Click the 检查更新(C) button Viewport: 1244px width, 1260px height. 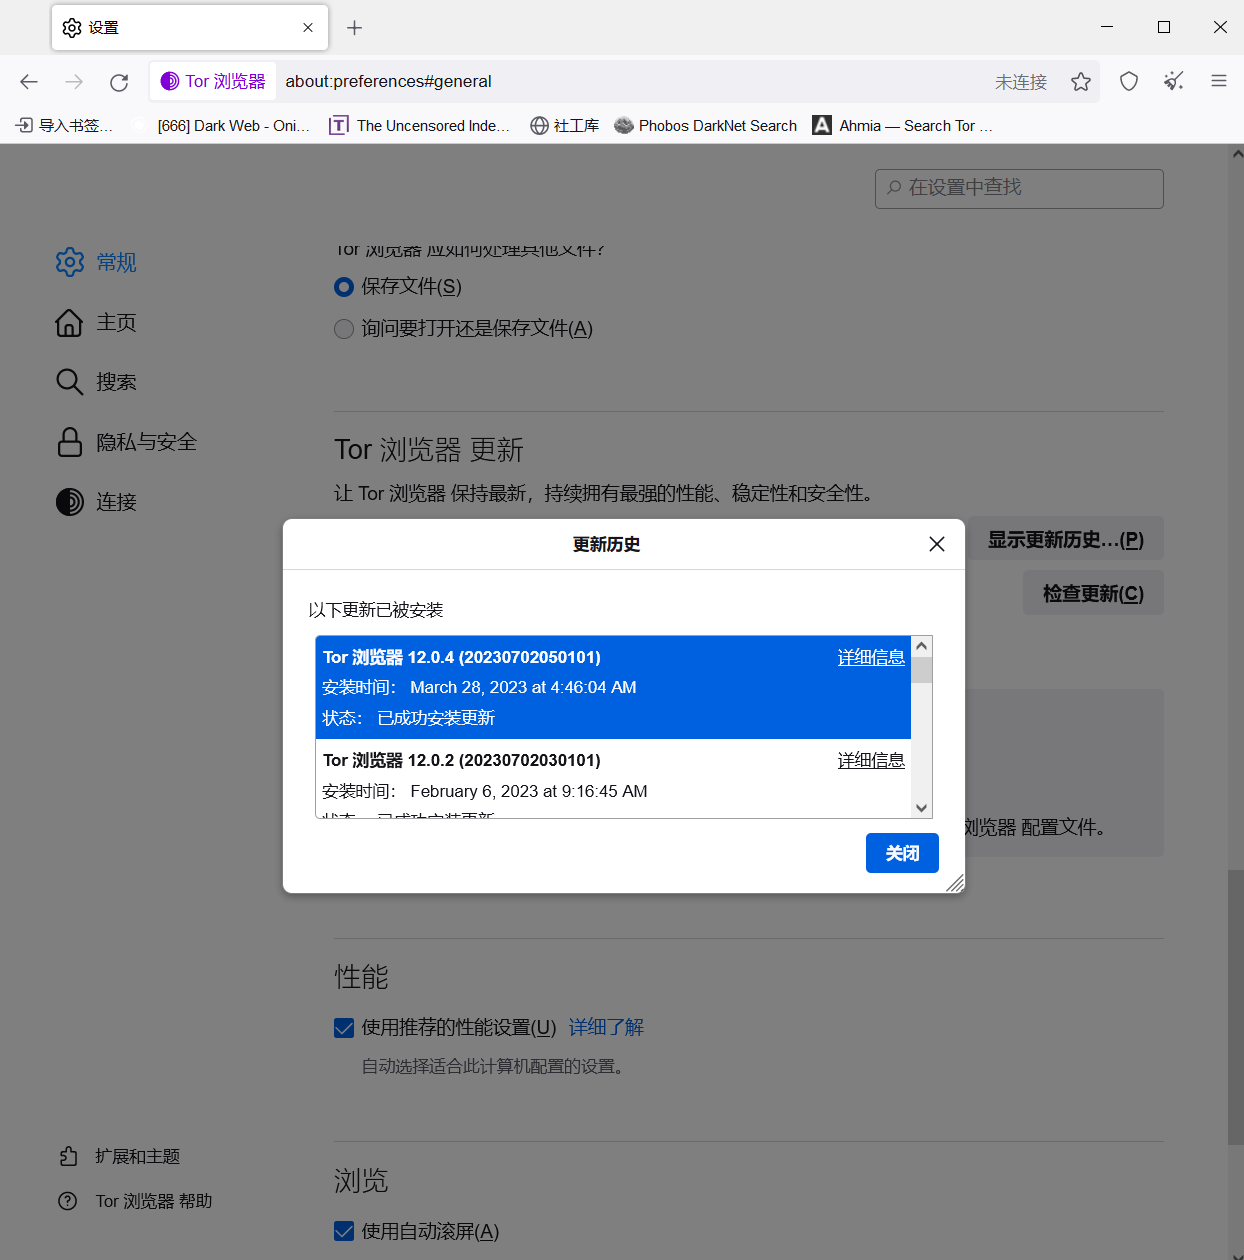pos(1093,594)
